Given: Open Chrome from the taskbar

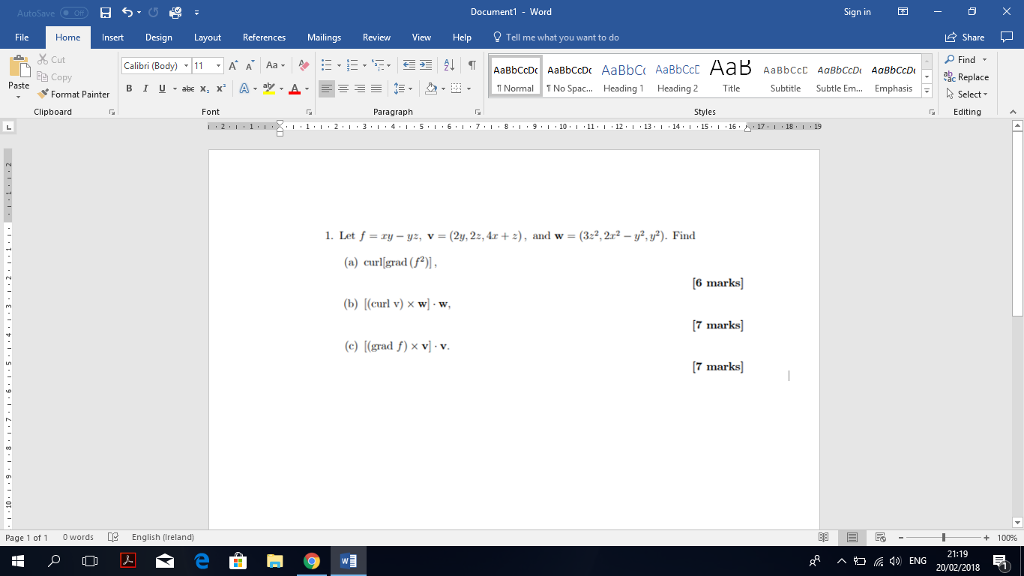Looking at the screenshot, I should coord(310,560).
